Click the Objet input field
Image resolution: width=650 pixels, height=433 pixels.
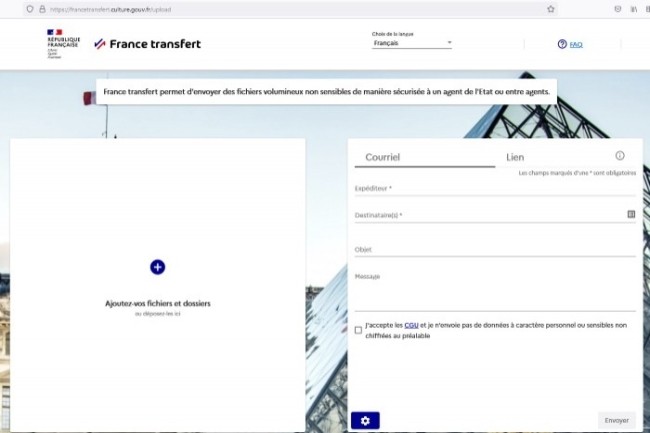(x=494, y=249)
